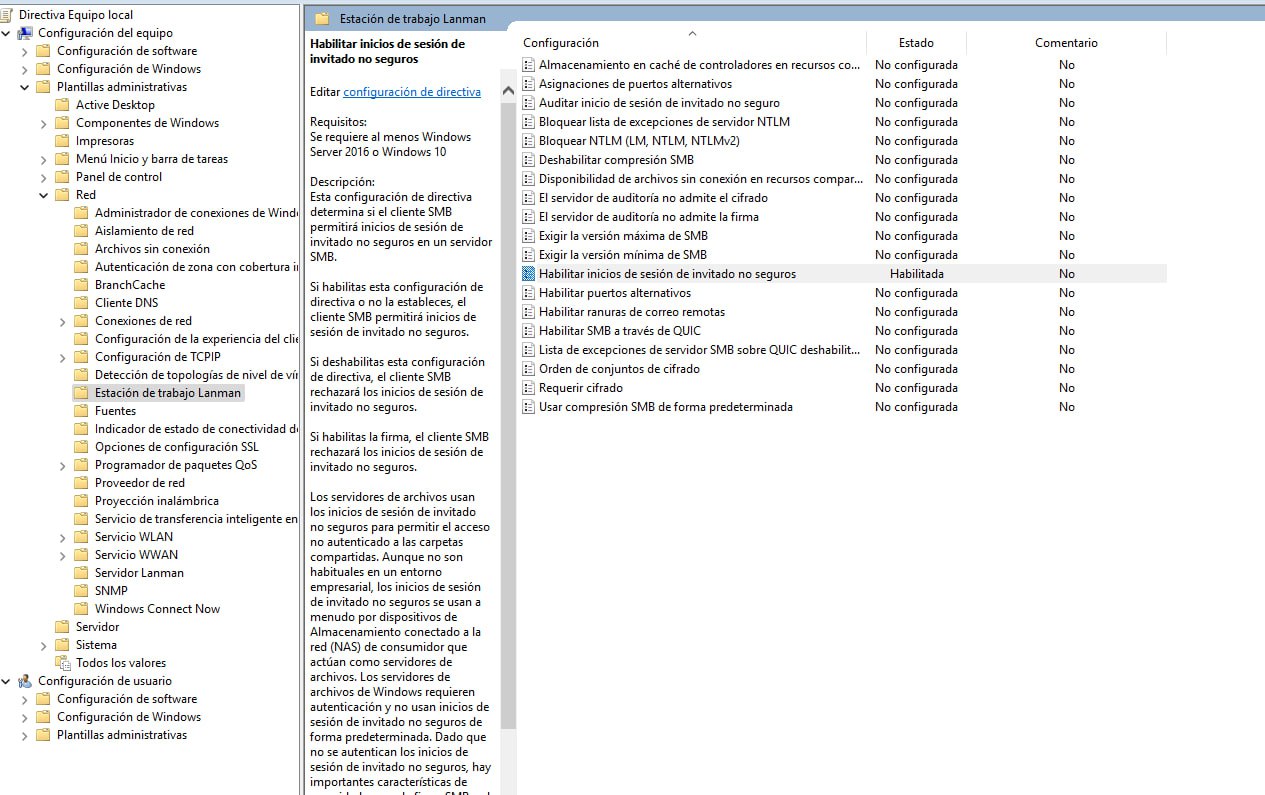Image resolution: width=1265 pixels, height=795 pixels.
Task: Click the policy icon beside Orden de conjuntos de cifrado
Action: pyautogui.click(x=529, y=369)
